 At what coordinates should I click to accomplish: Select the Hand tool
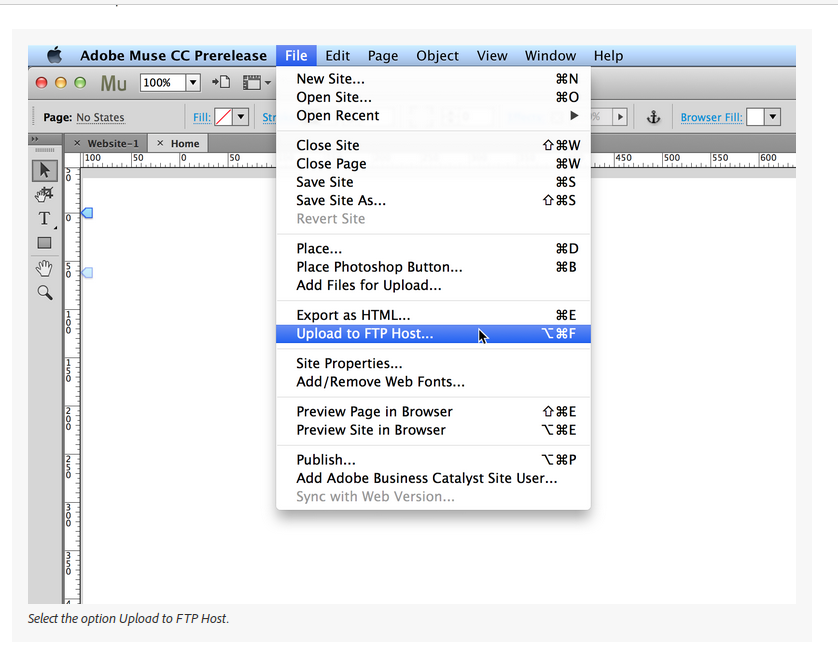tap(44, 268)
